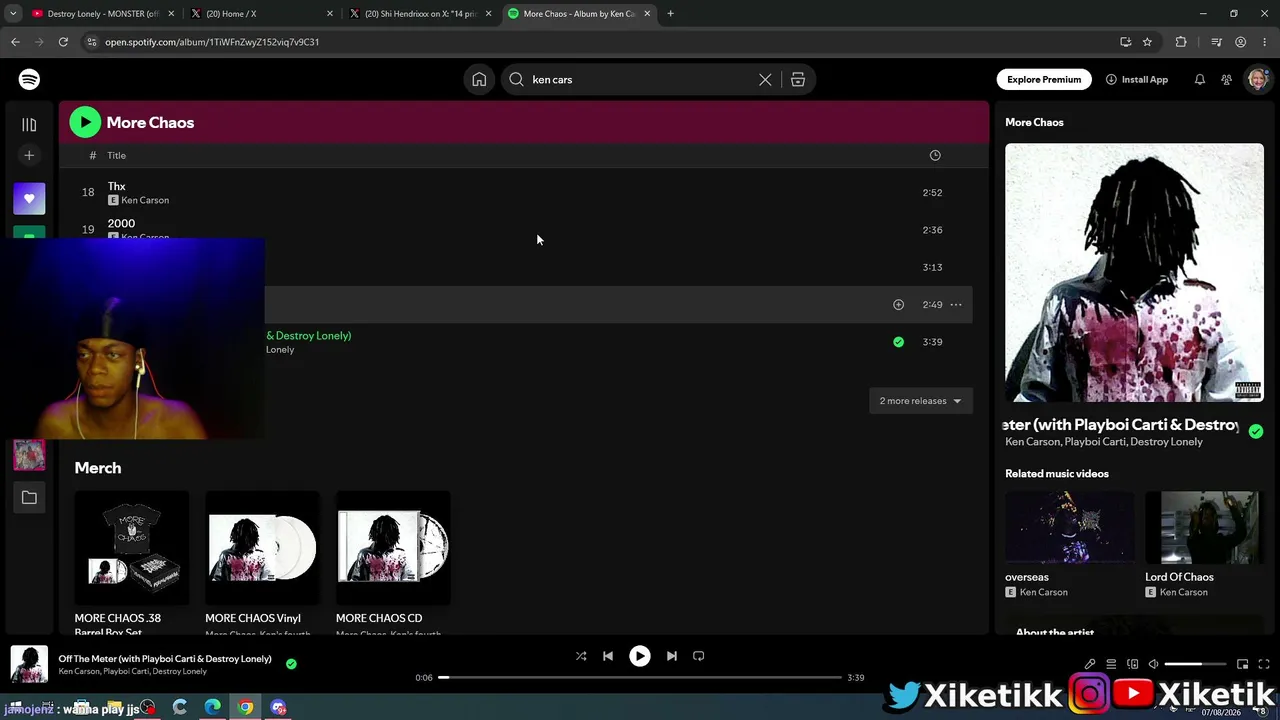Screen dimensions: 1280x720
Task: Open the More Chaos cover in Now Playing
Action: pos(1134,272)
